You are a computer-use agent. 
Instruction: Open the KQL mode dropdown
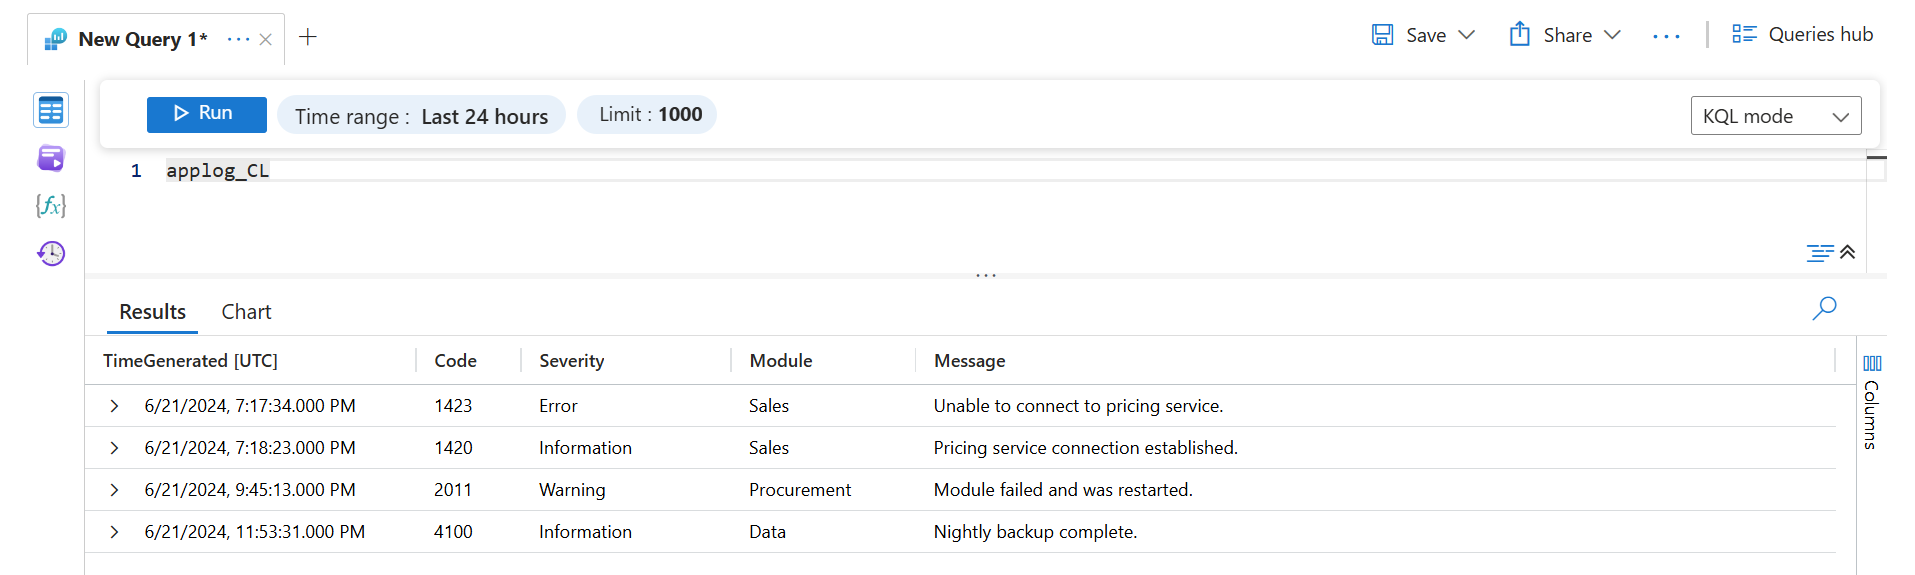tap(1775, 116)
